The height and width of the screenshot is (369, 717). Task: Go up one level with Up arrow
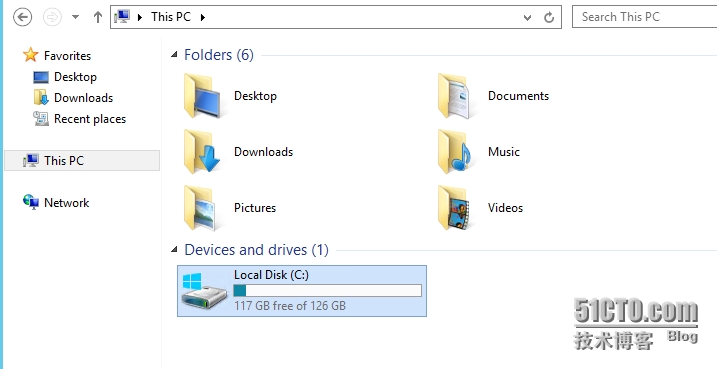pos(97,17)
